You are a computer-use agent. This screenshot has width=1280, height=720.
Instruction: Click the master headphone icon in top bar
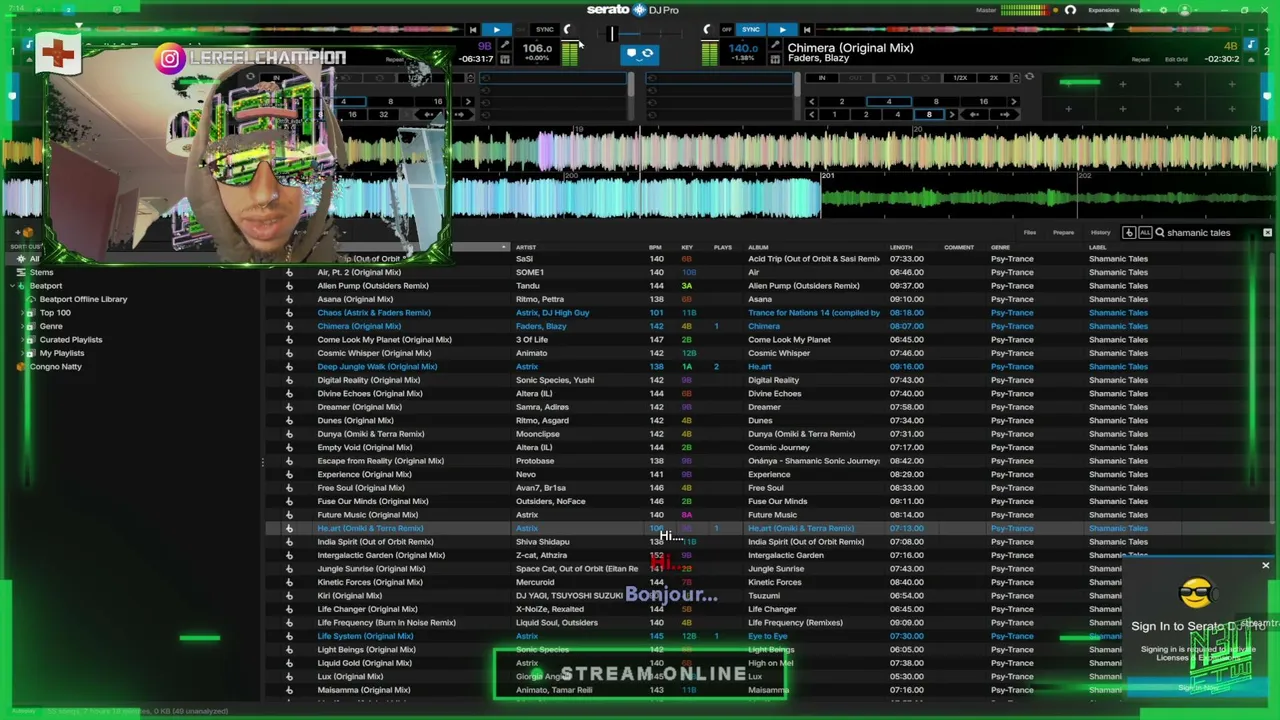tap(1070, 10)
